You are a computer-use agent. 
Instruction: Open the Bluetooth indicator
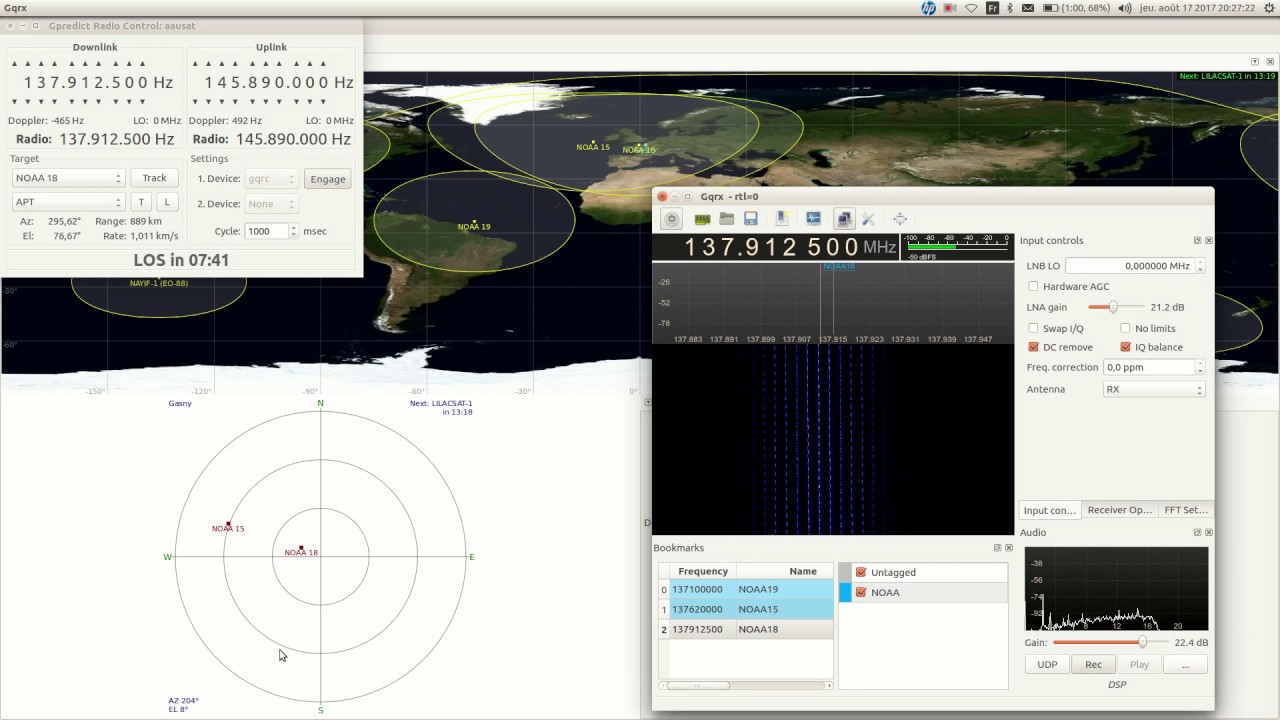(x=1010, y=8)
